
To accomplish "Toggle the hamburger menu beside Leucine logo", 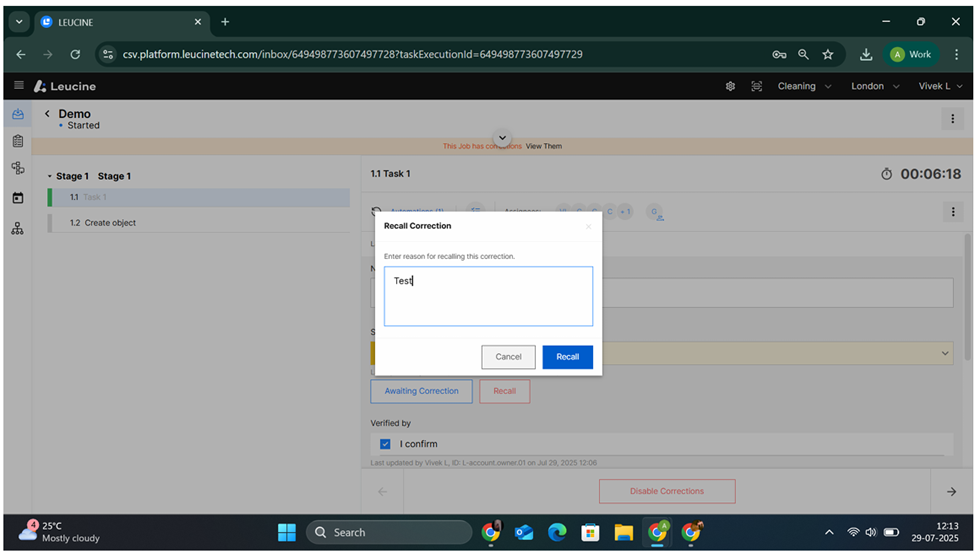I will [x=19, y=86].
